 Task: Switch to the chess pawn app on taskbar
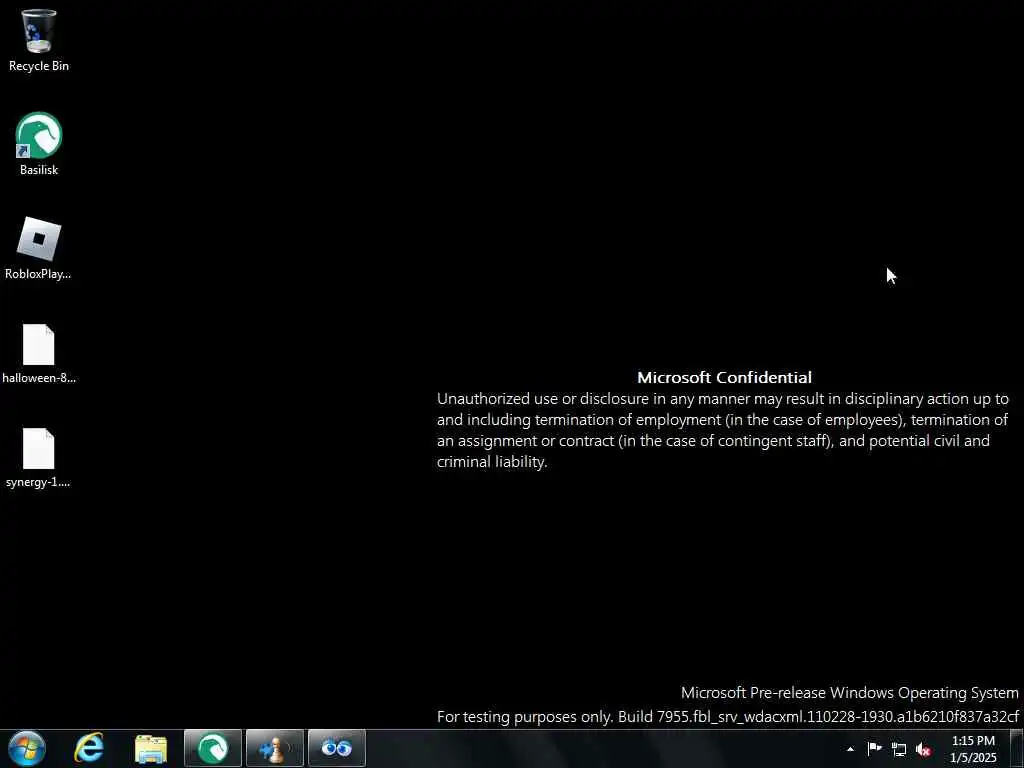[x=275, y=748]
